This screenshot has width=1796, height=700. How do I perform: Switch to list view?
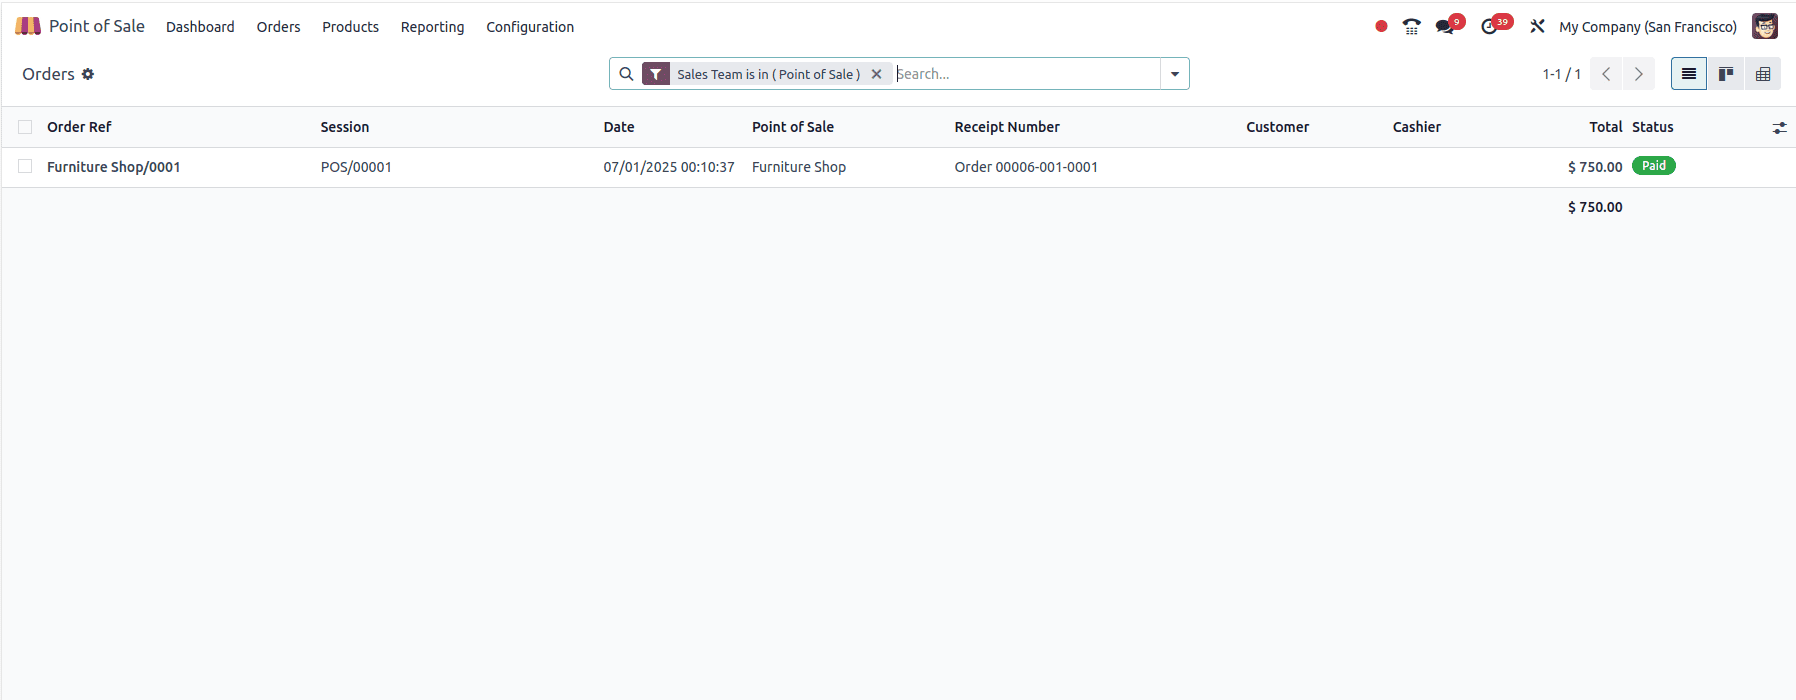click(1689, 74)
